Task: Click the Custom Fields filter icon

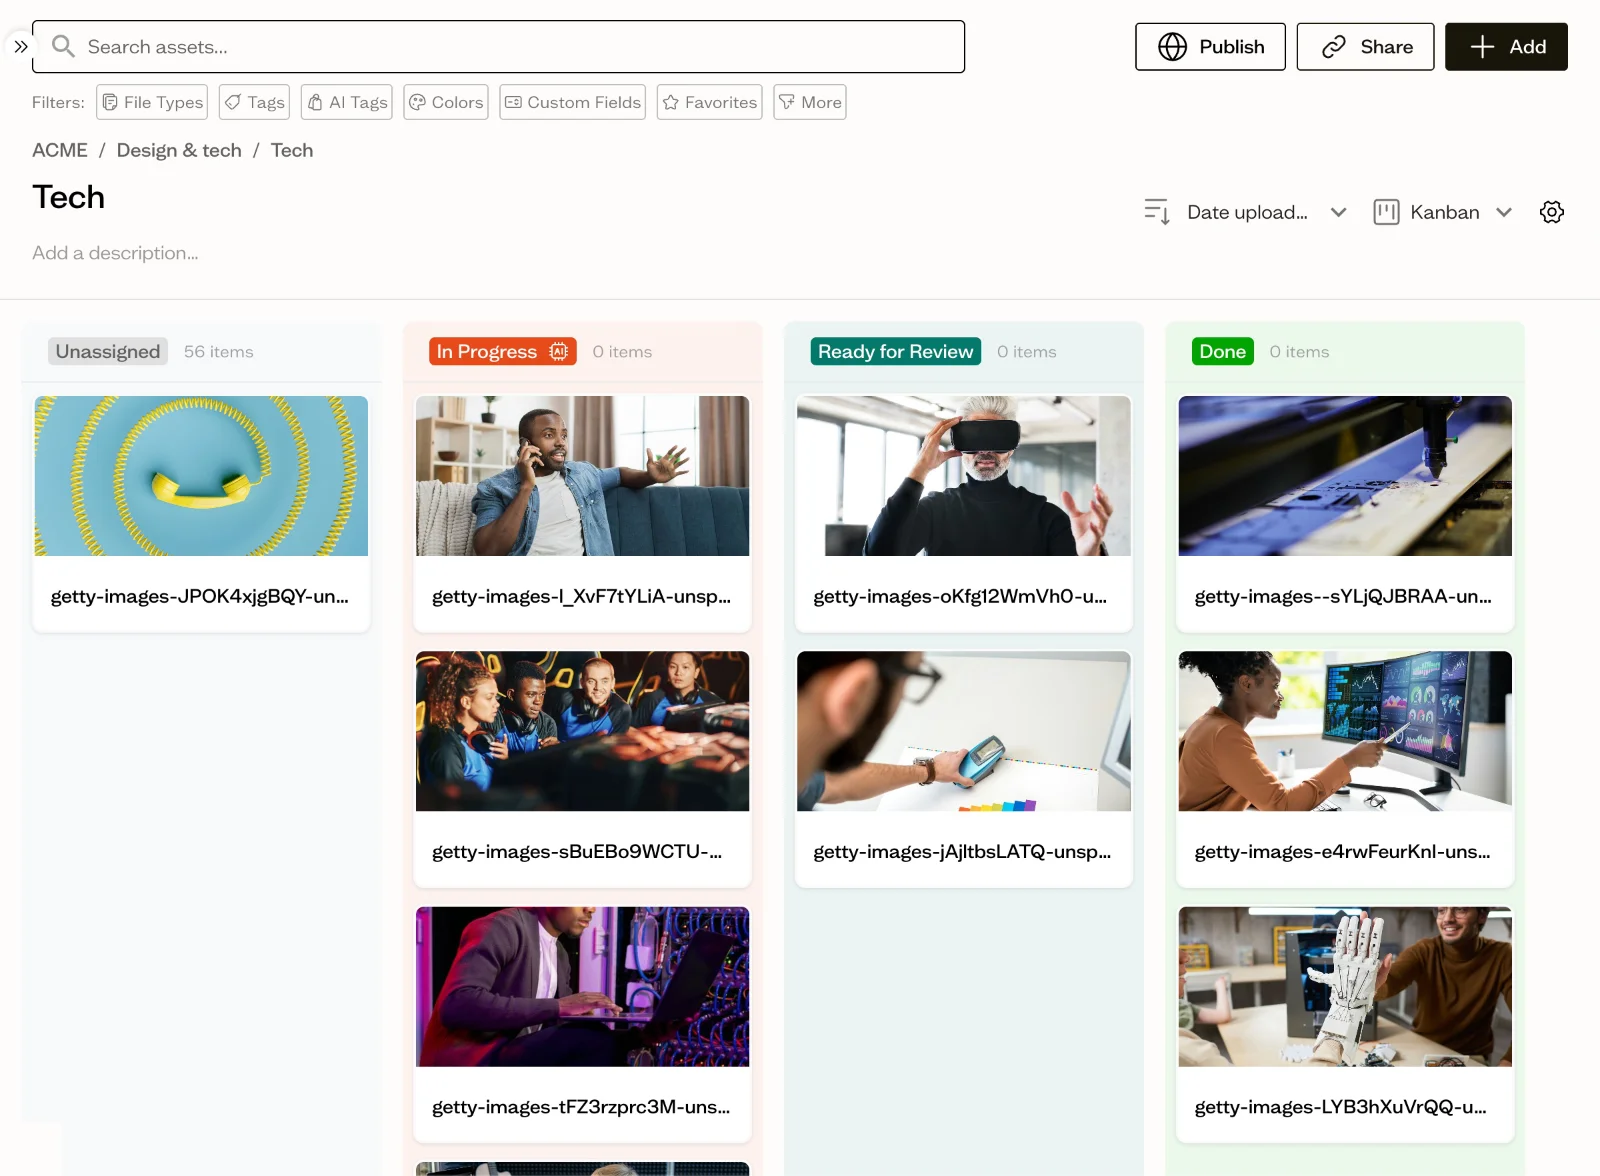Action: pos(513,102)
